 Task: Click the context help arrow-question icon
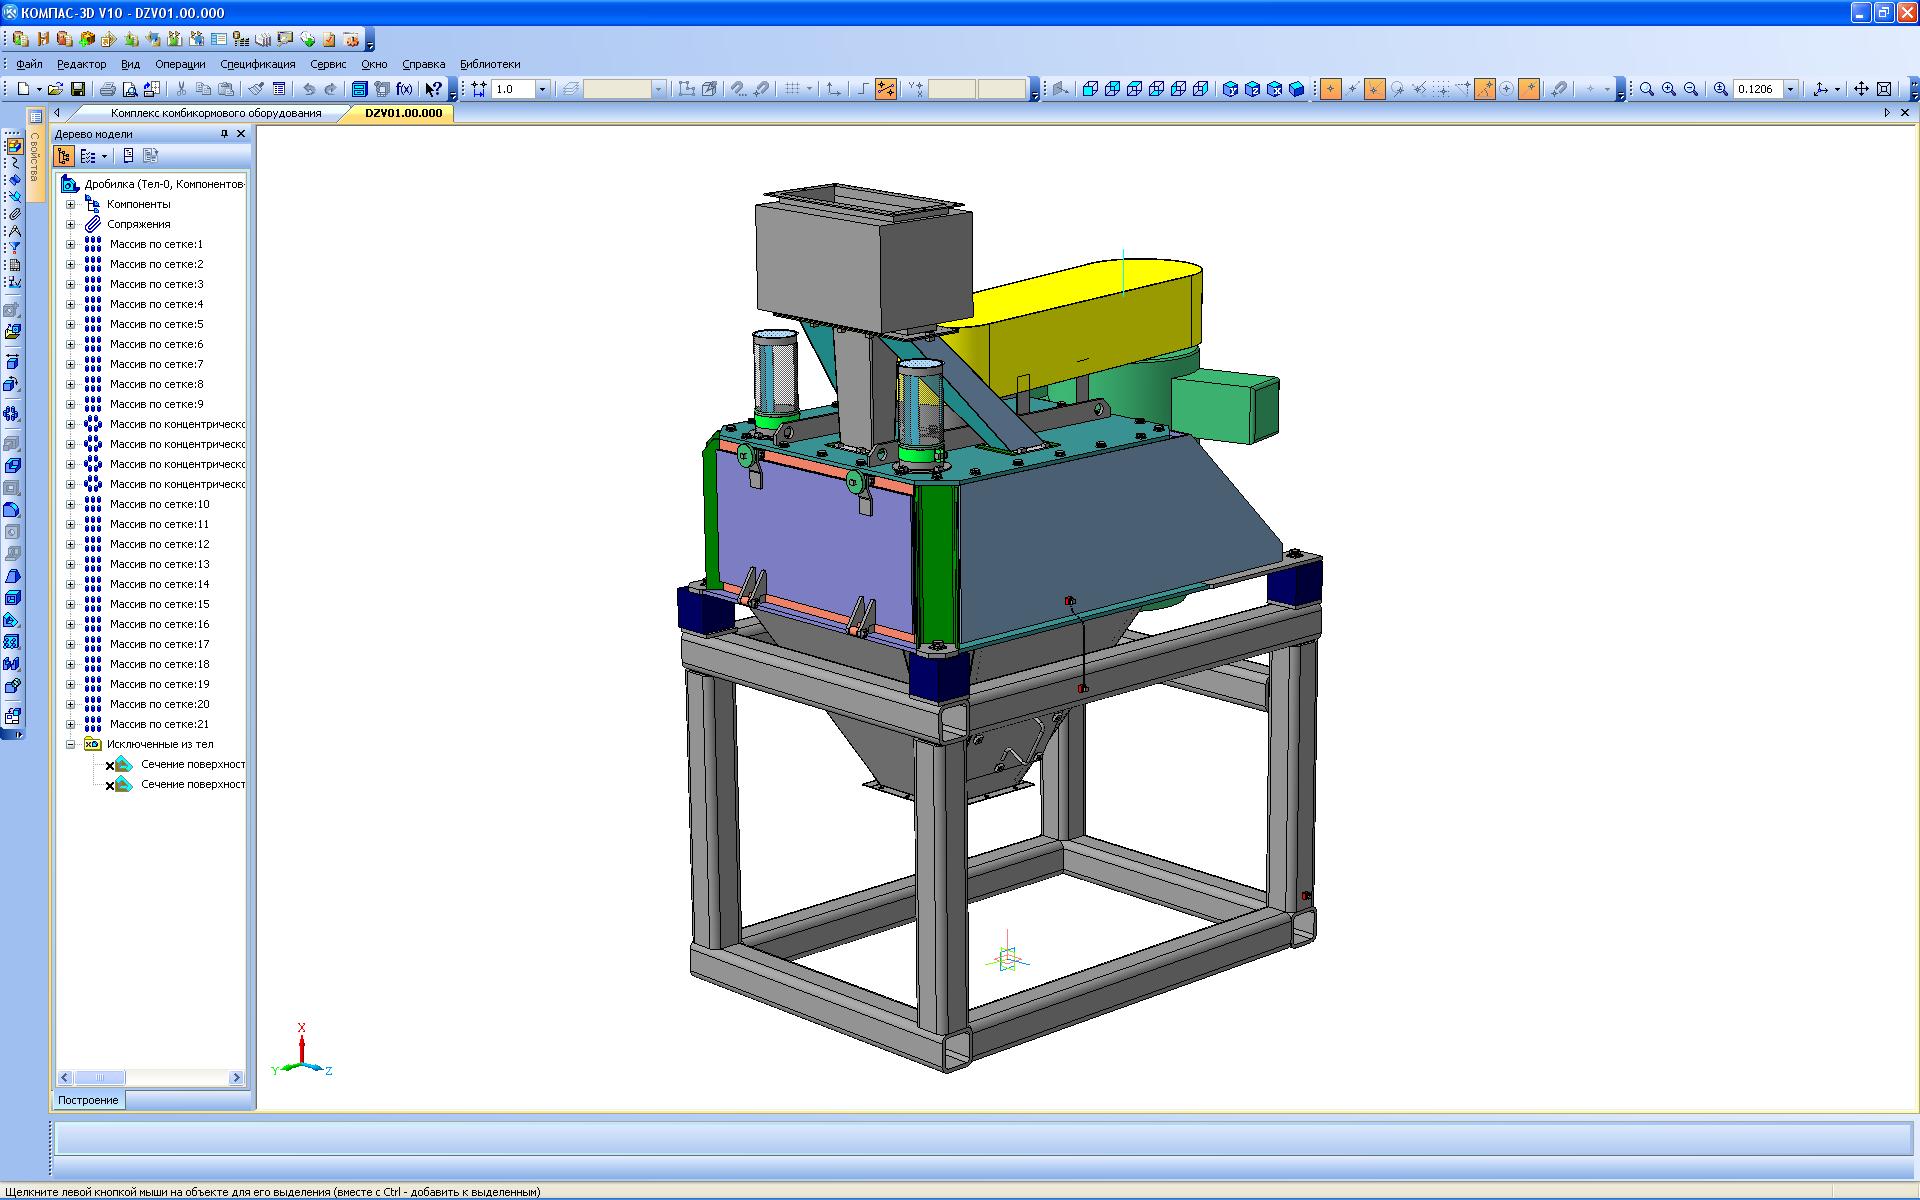[x=433, y=89]
